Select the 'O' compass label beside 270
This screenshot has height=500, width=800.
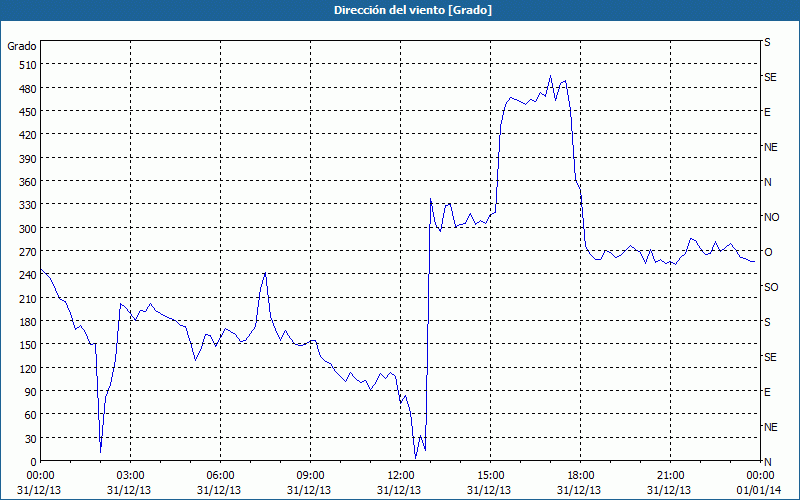point(768,252)
